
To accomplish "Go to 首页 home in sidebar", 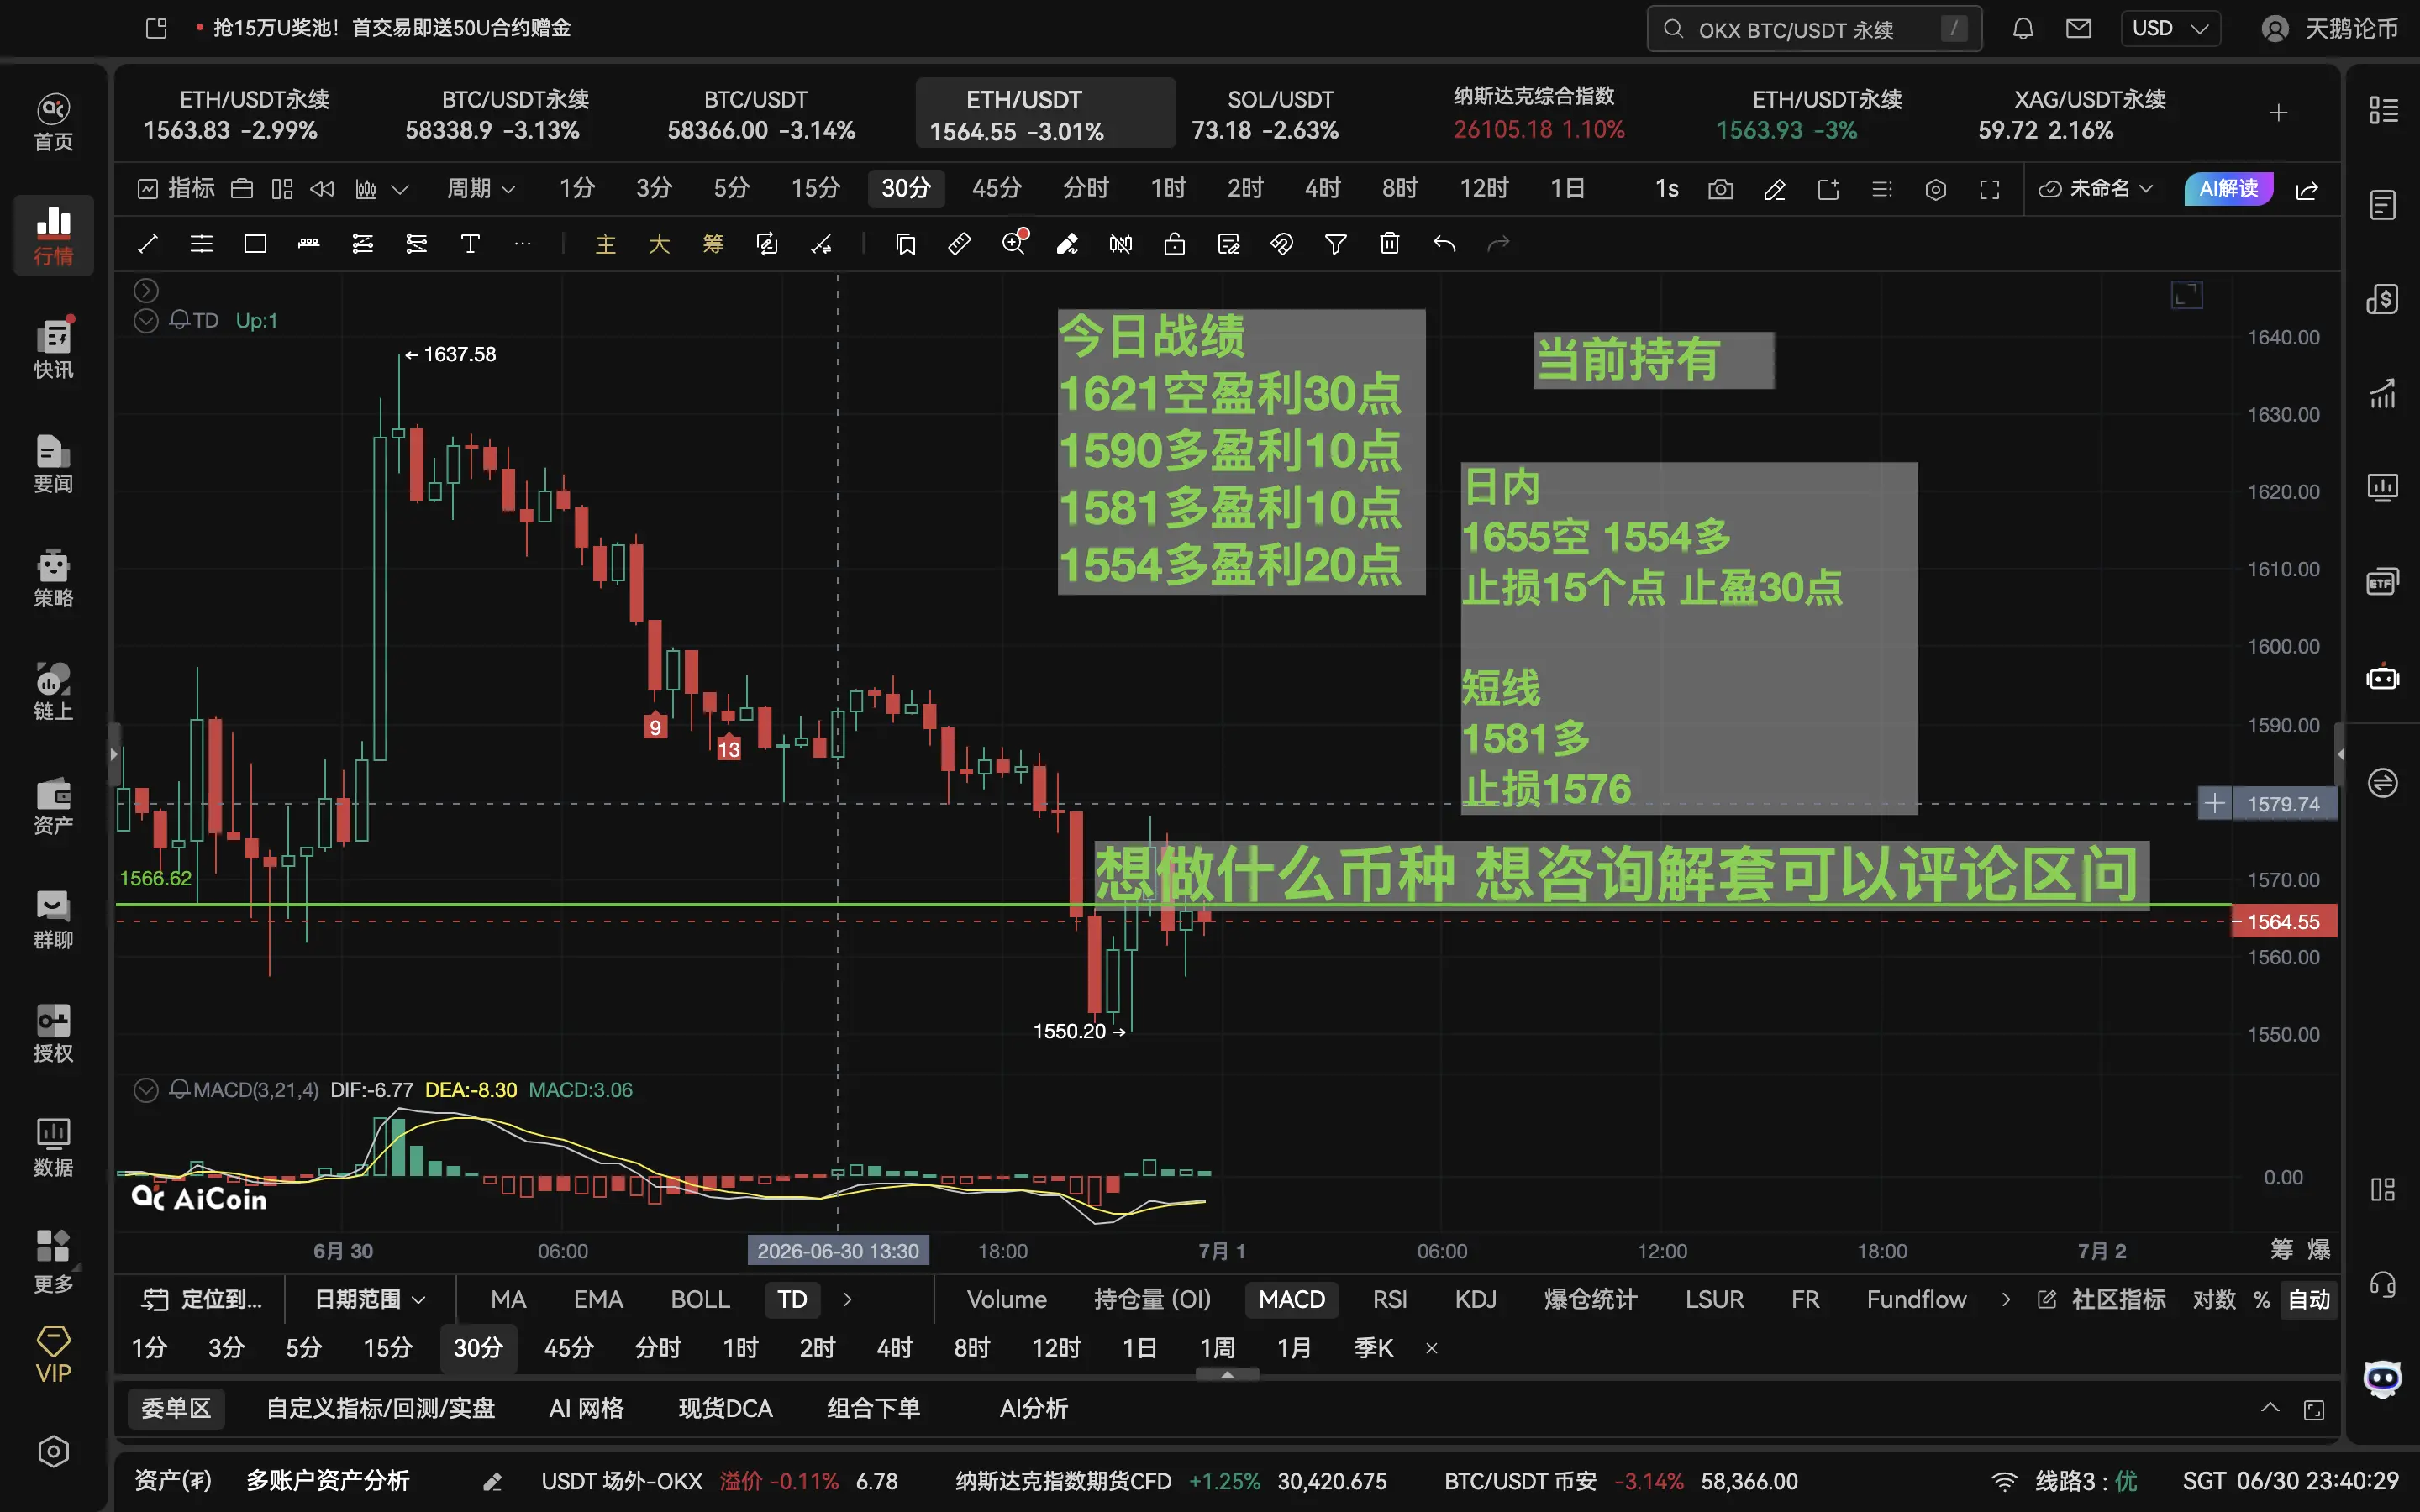I will point(53,122).
